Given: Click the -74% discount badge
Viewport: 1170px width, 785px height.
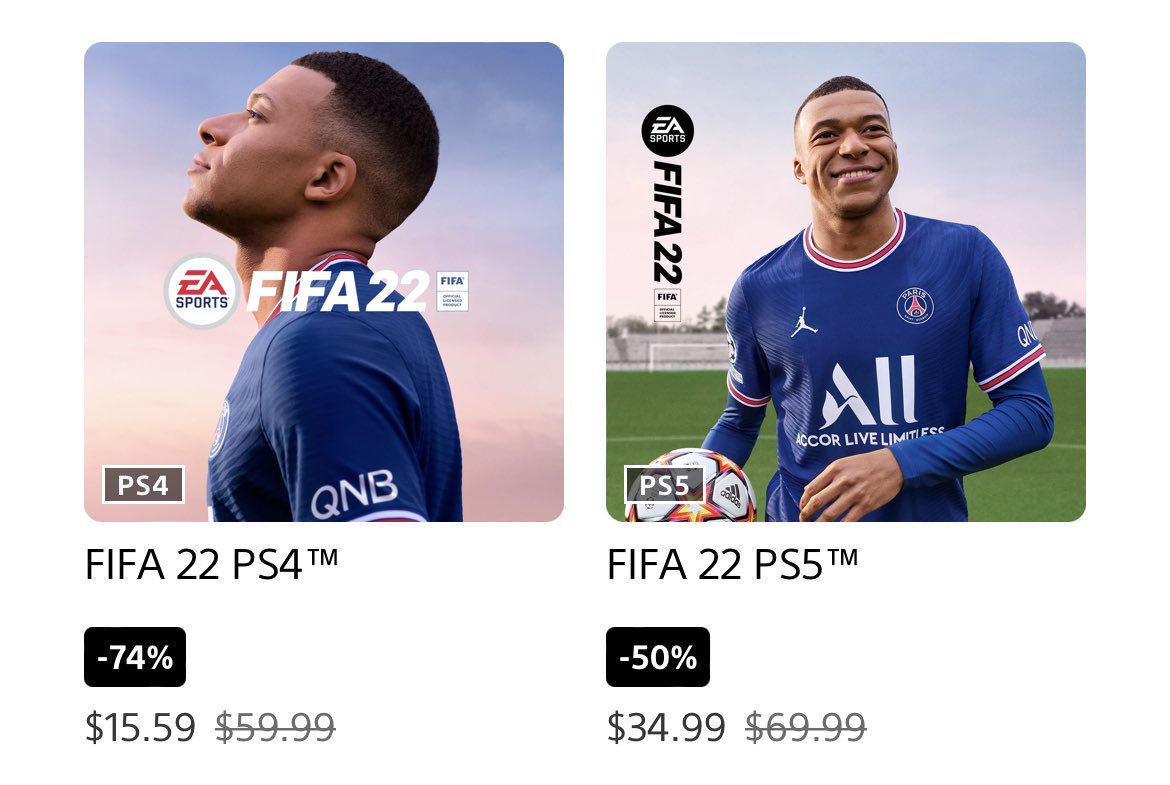Looking at the screenshot, I should click(135, 657).
